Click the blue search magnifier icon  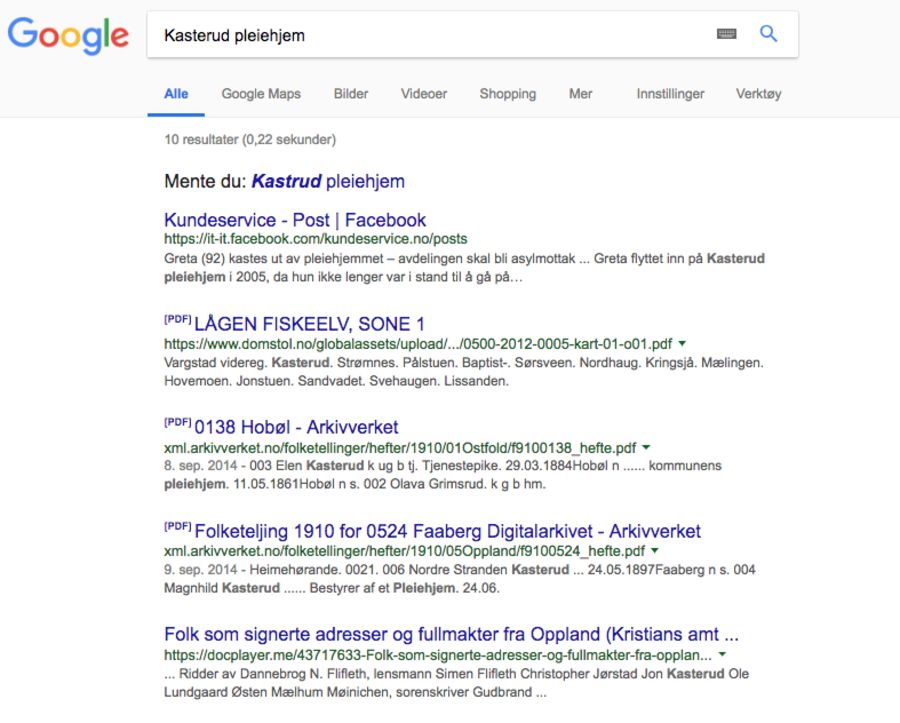point(769,34)
